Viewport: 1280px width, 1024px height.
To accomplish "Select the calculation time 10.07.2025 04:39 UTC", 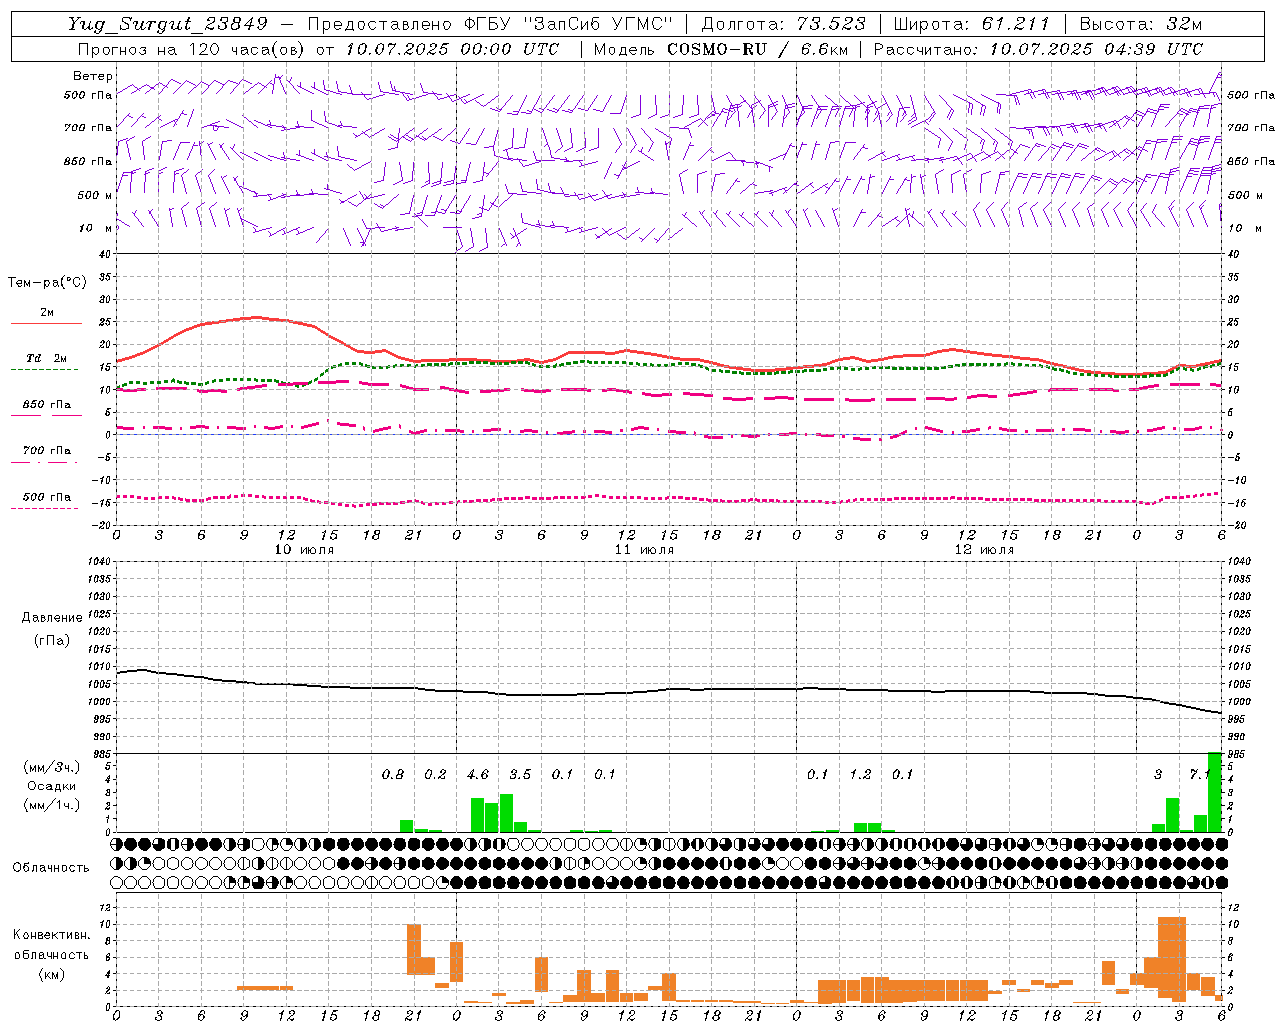I will (x=1096, y=49).
